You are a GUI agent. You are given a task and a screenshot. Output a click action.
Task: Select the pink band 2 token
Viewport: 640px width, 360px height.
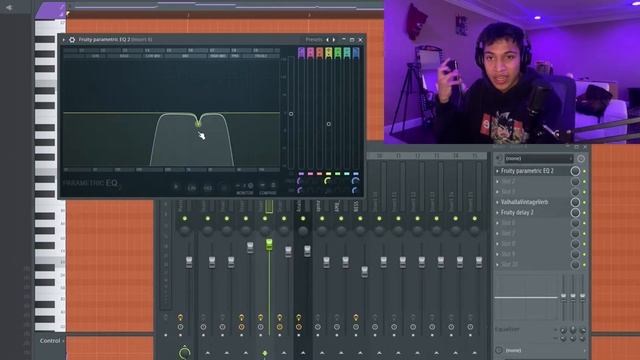[x=310, y=53]
